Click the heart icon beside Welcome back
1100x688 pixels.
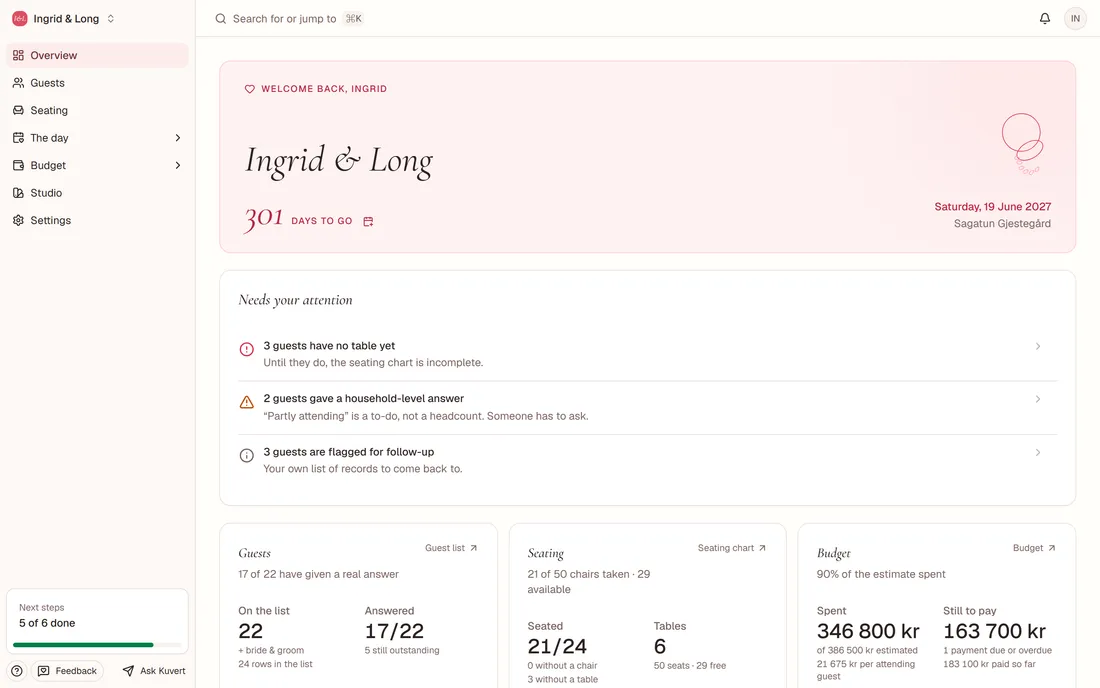[x=249, y=89]
